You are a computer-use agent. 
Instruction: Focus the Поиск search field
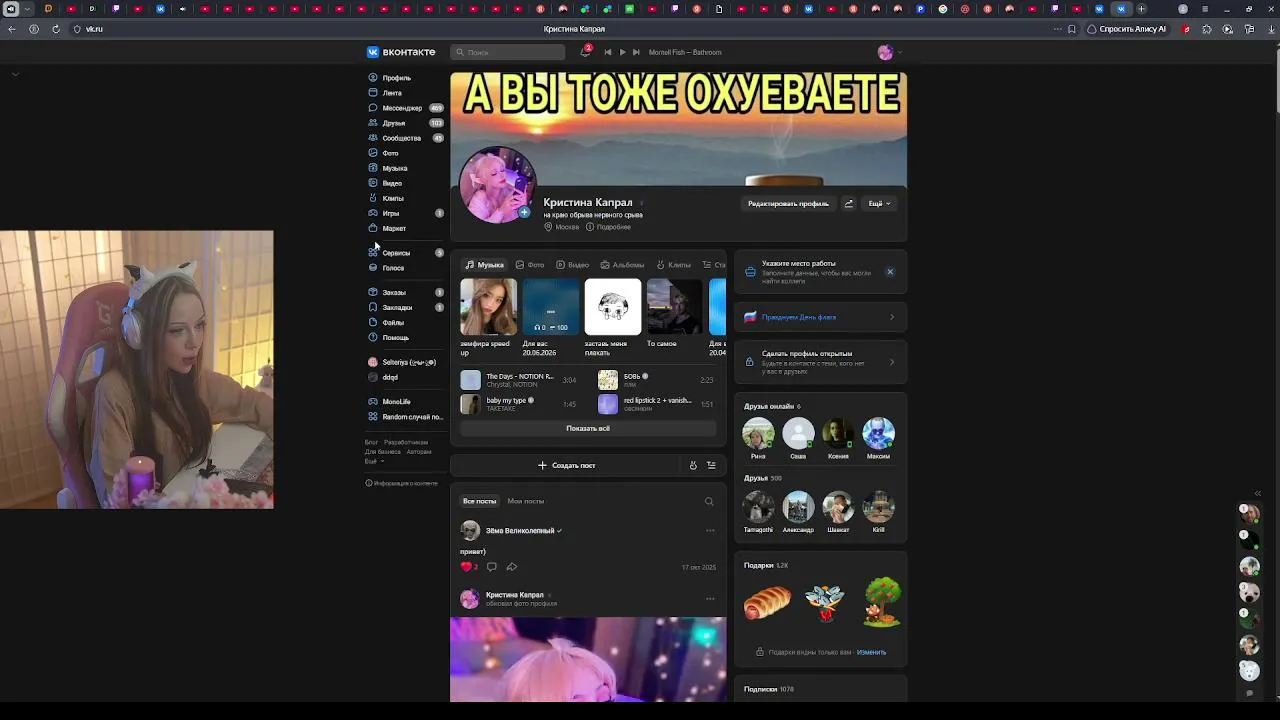click(x=508, y=52)
